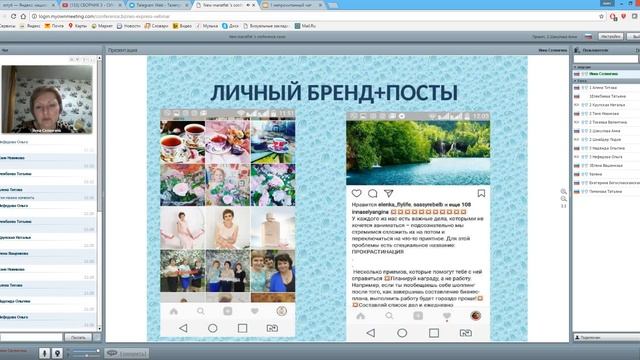This screenshot has width=640, height=360.
Task: Tap Instagram home icon on right phone
Action: click(x=360, y=316)
